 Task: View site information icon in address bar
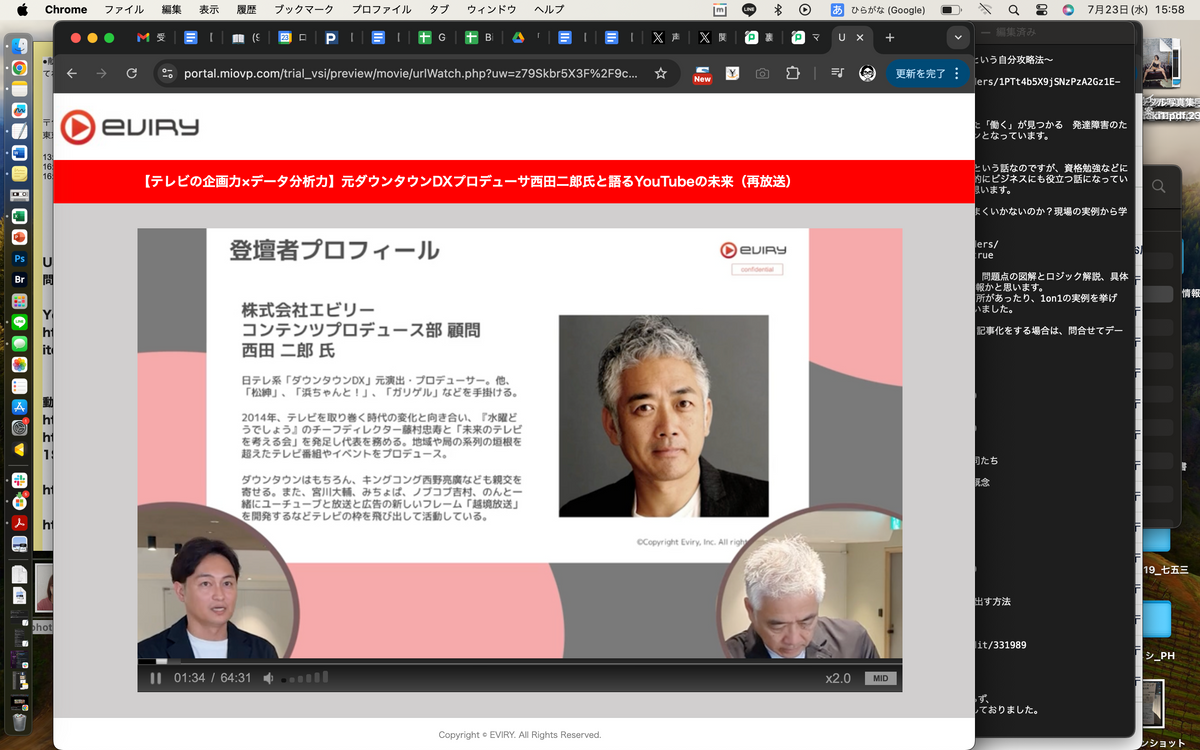168,73
